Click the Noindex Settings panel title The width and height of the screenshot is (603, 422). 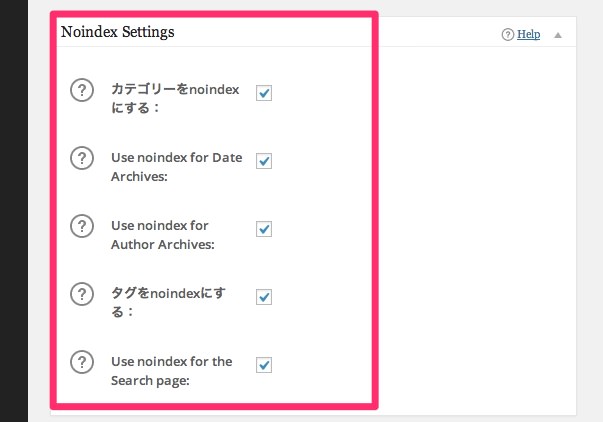(118, 32)
